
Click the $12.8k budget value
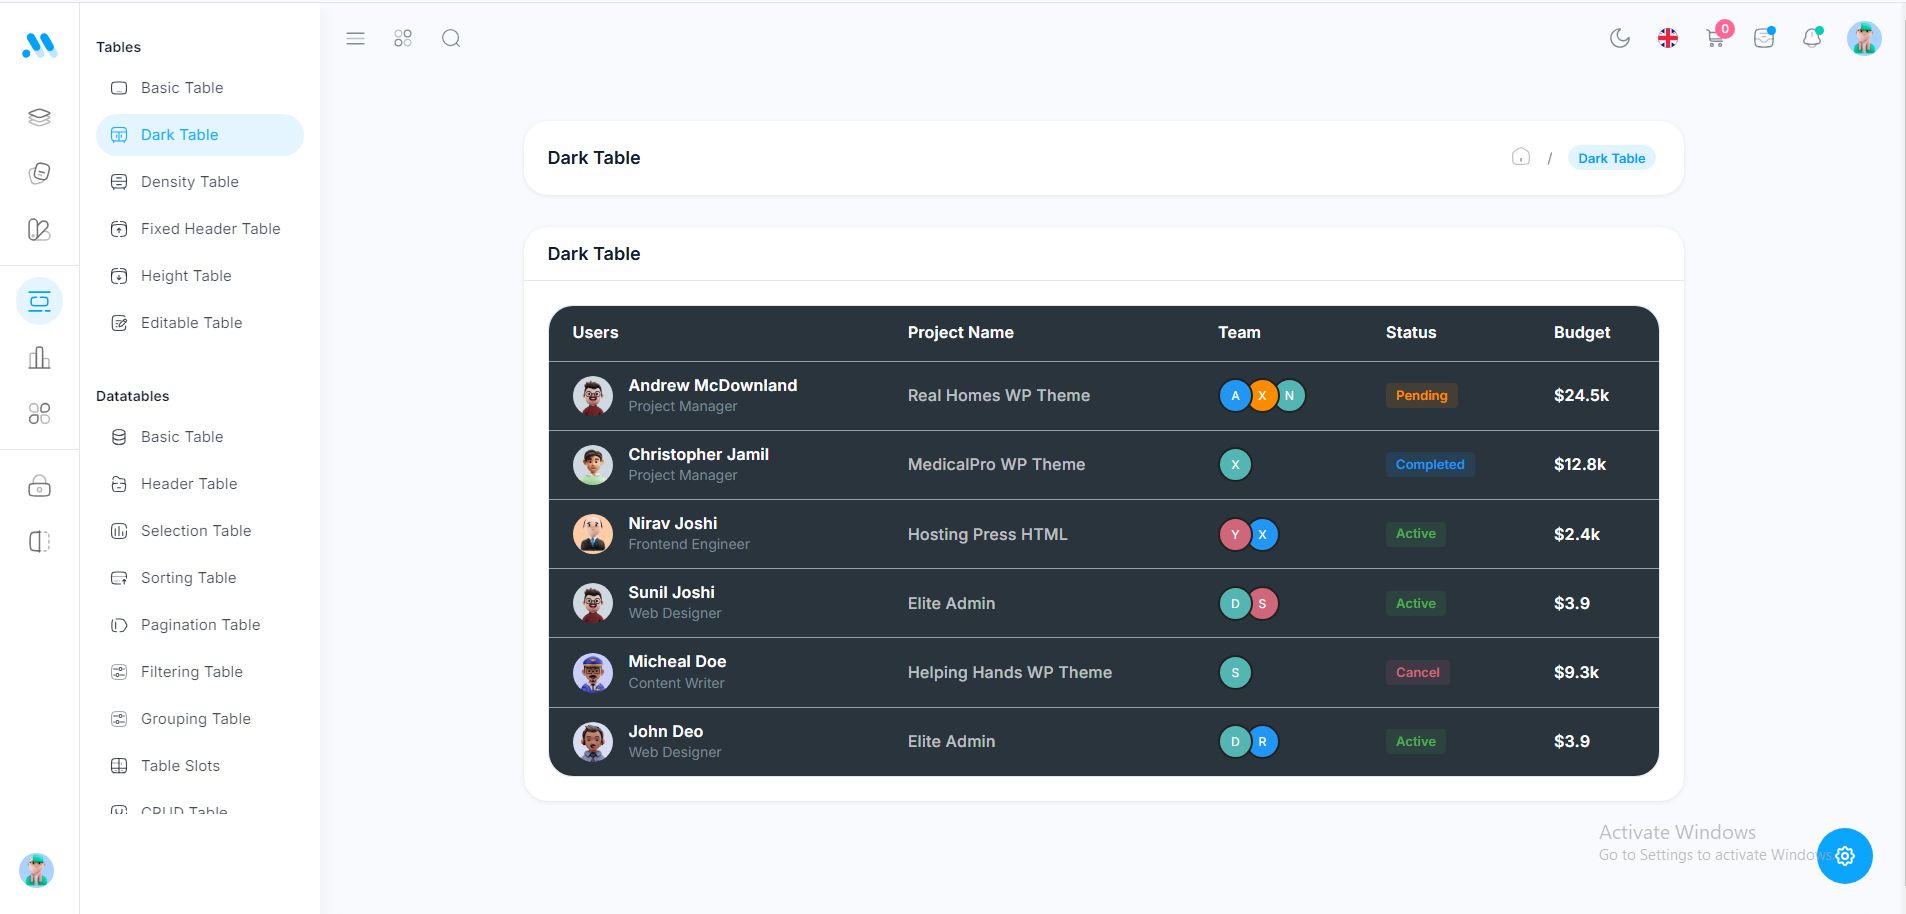(x=1580, y=464)
